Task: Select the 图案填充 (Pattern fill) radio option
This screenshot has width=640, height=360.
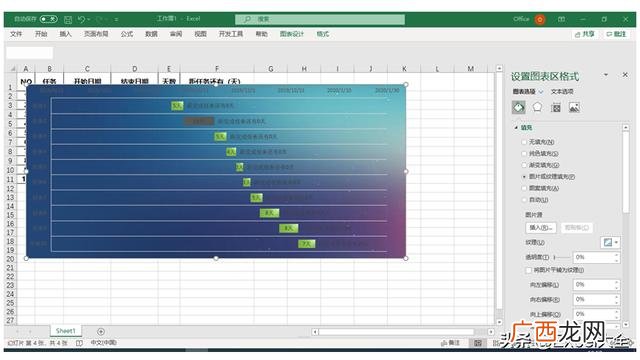Action: click(x=524, y=188)
